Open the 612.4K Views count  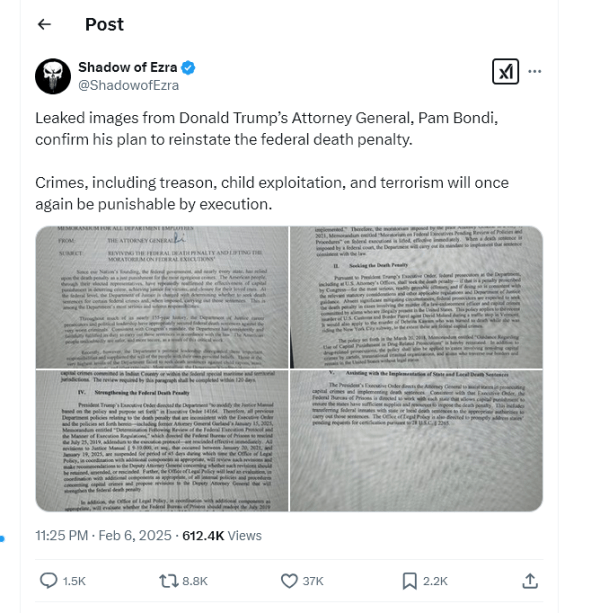(x=222, y=535)
